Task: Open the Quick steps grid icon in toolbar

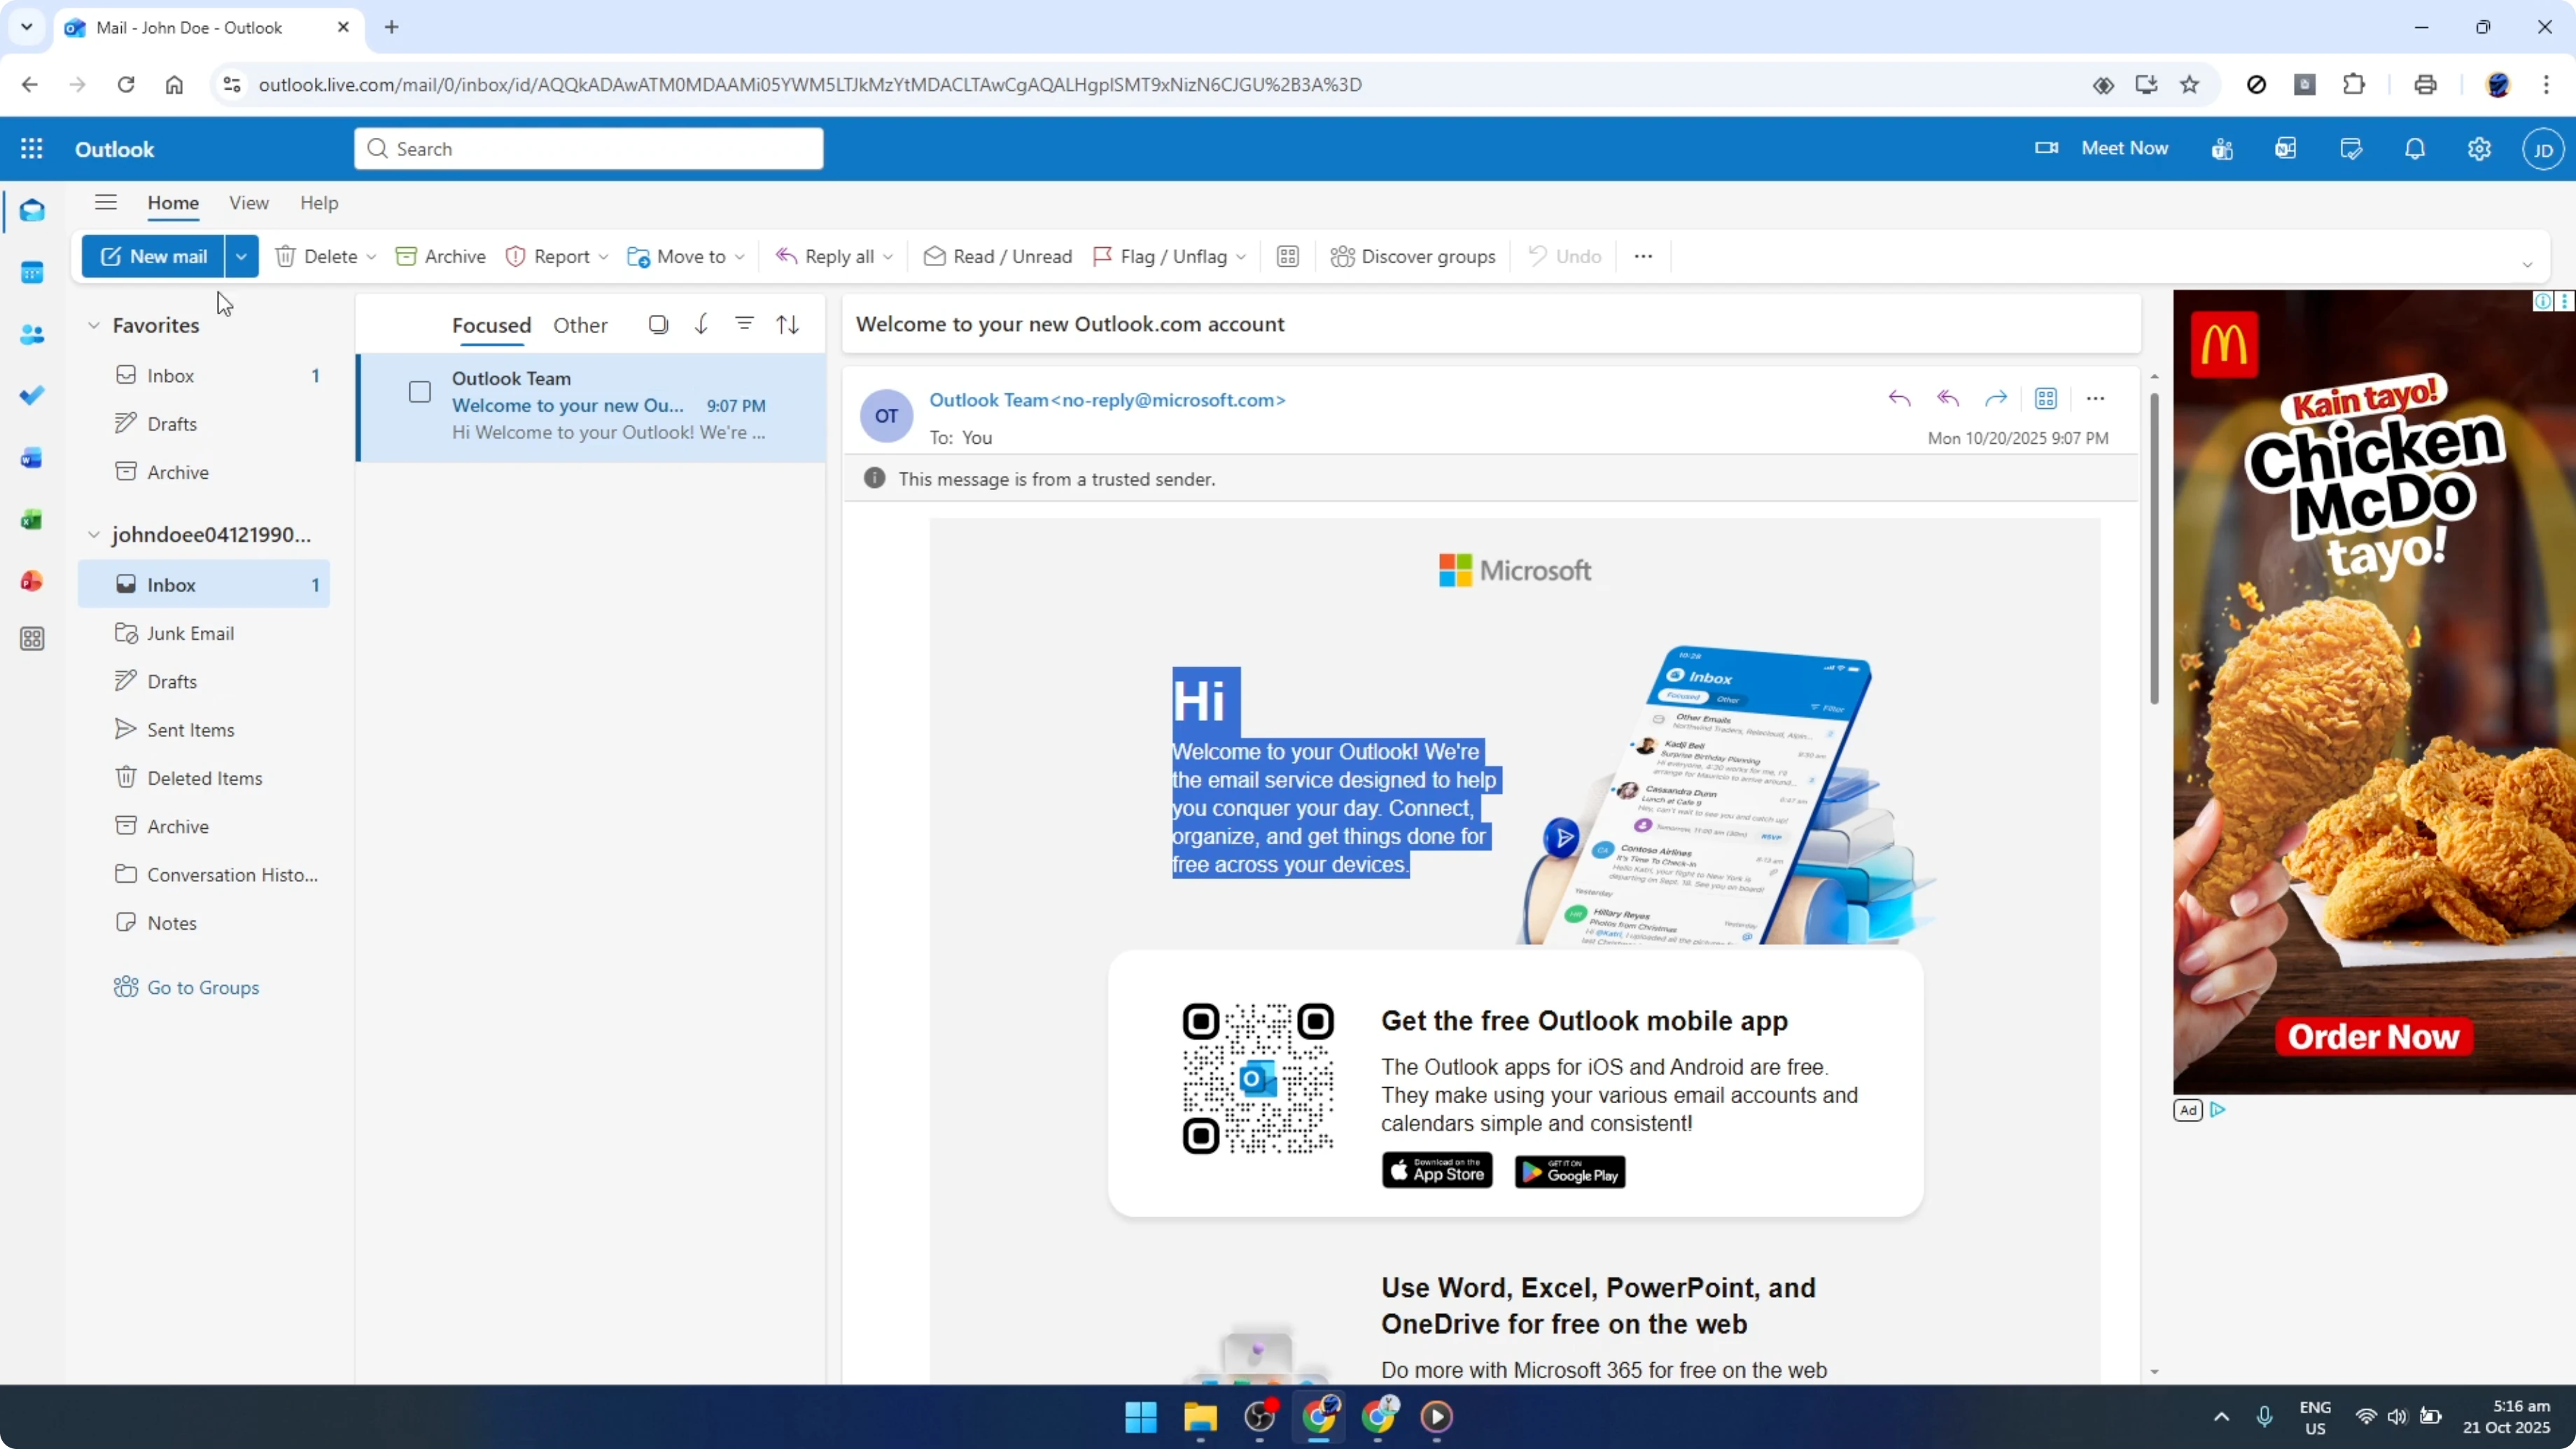Action: [1288, 257]
